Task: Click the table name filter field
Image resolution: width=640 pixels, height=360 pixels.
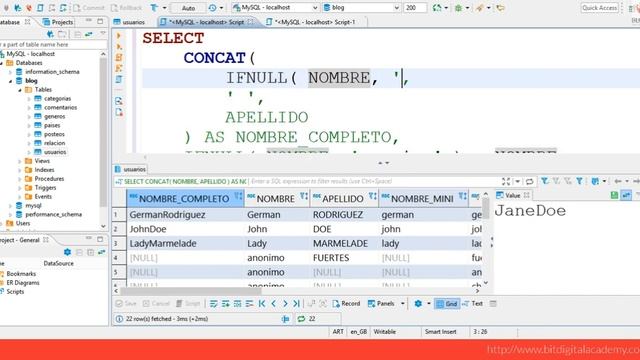Action: [x=52, y=44]
